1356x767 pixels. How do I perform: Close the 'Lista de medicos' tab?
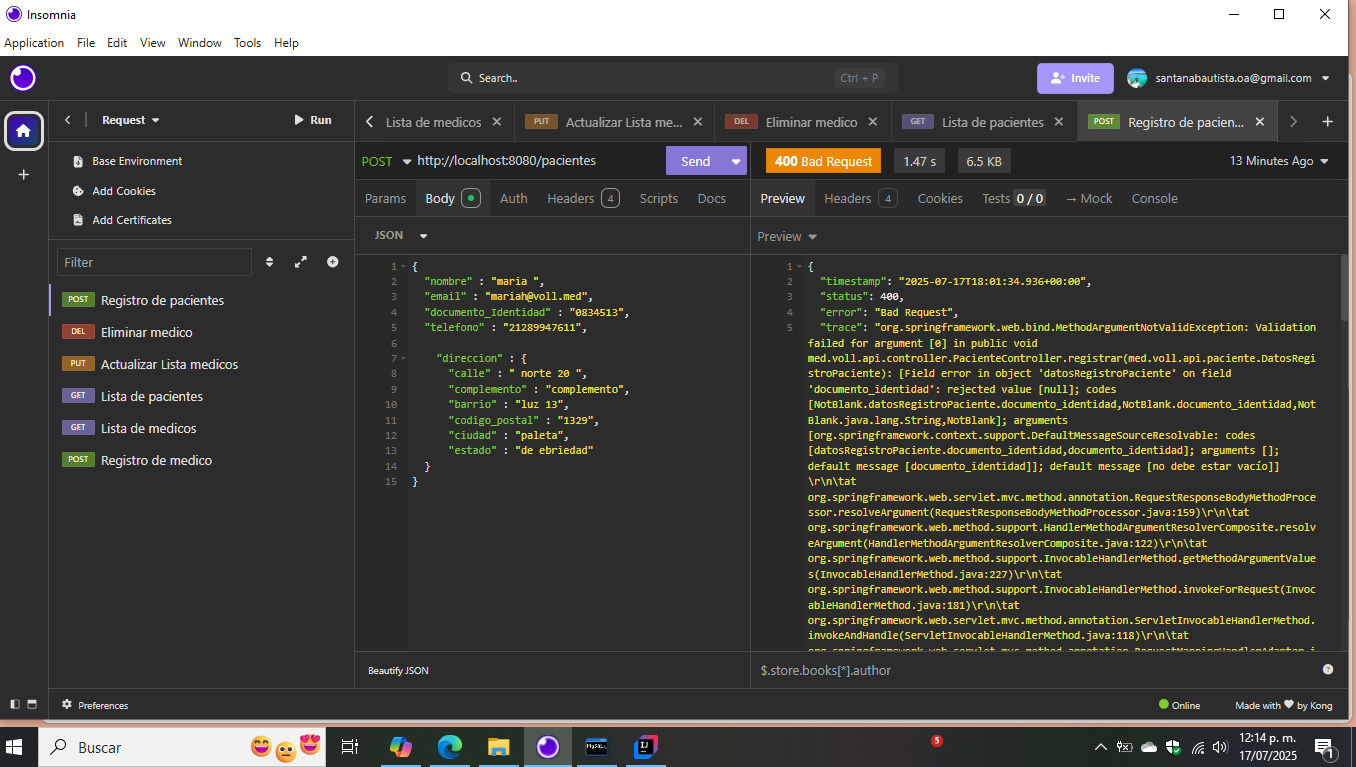(x=497, y=122)
